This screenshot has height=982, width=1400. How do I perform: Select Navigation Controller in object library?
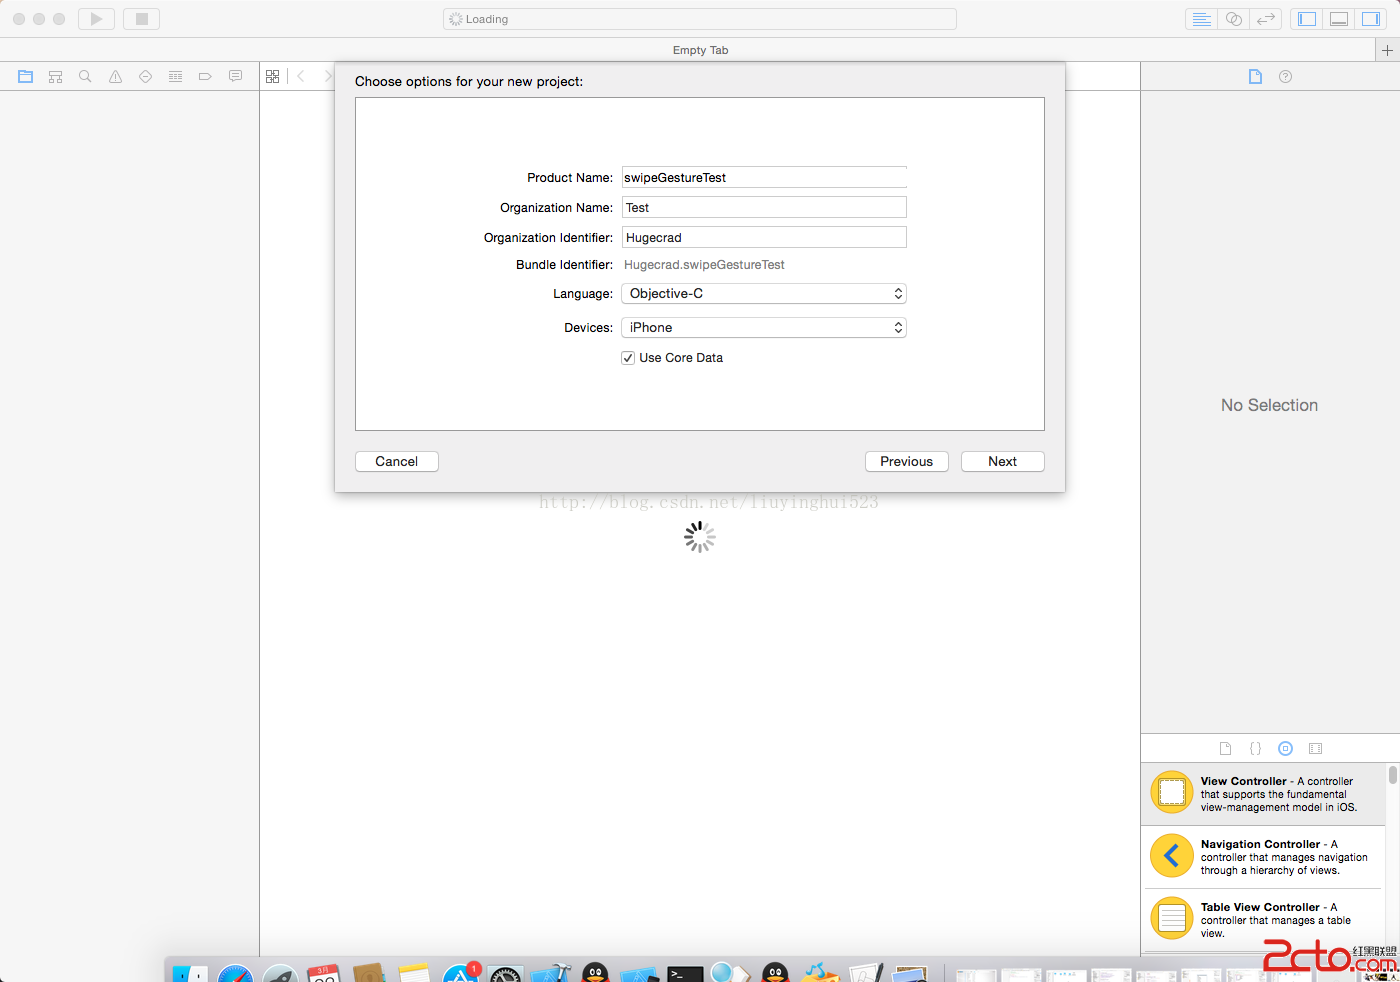[x=1263, y=857]
